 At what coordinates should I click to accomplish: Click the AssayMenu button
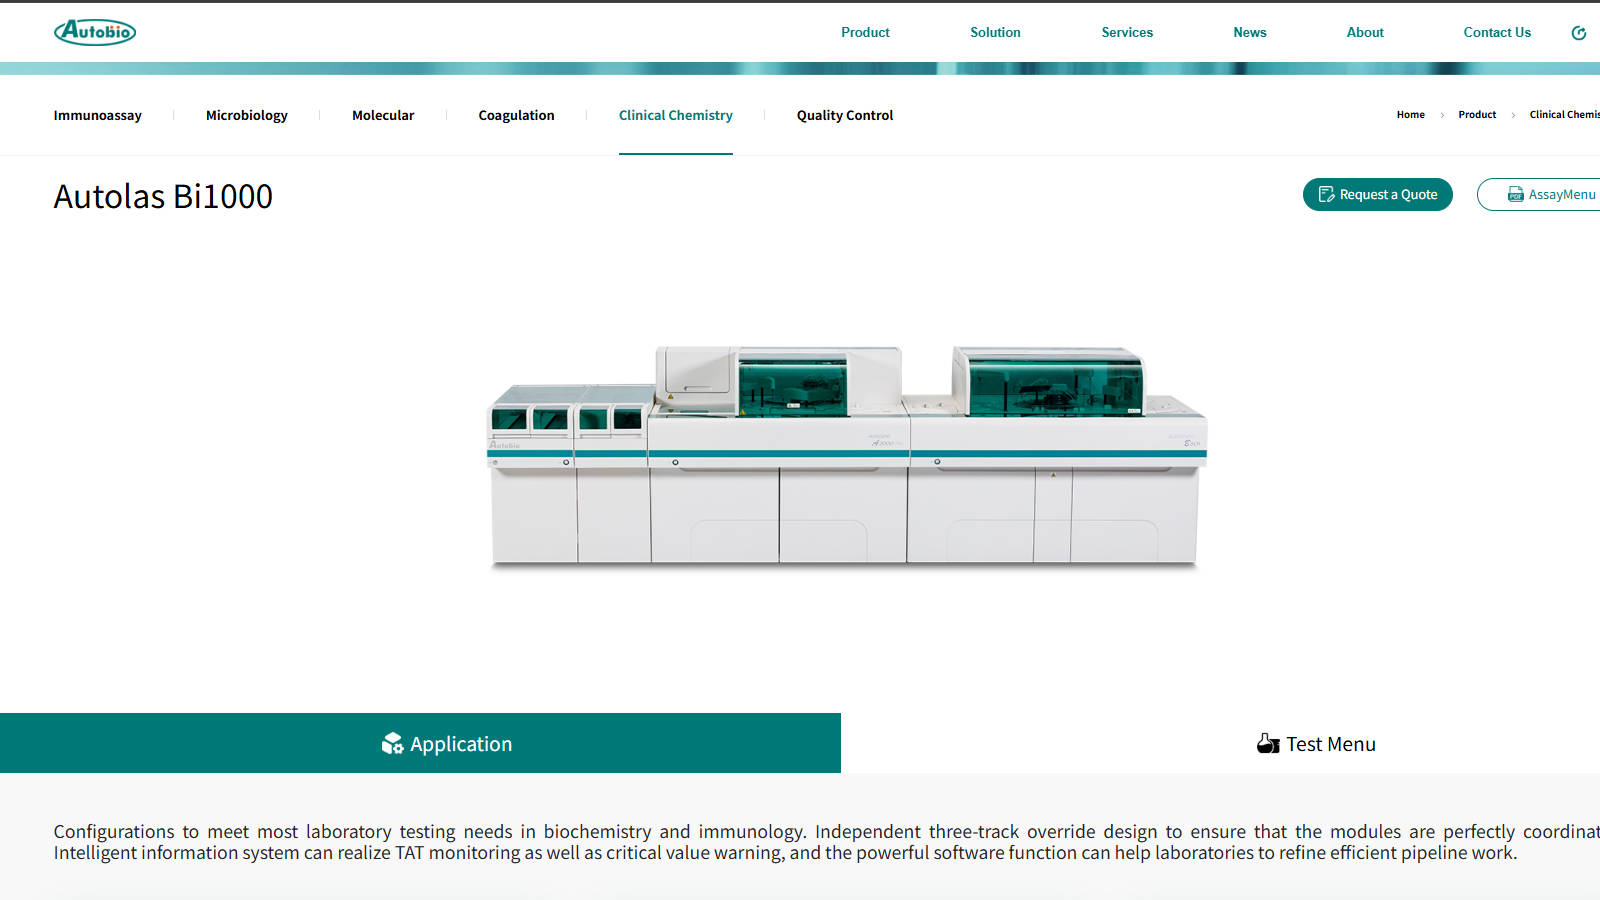(1540, 194)
